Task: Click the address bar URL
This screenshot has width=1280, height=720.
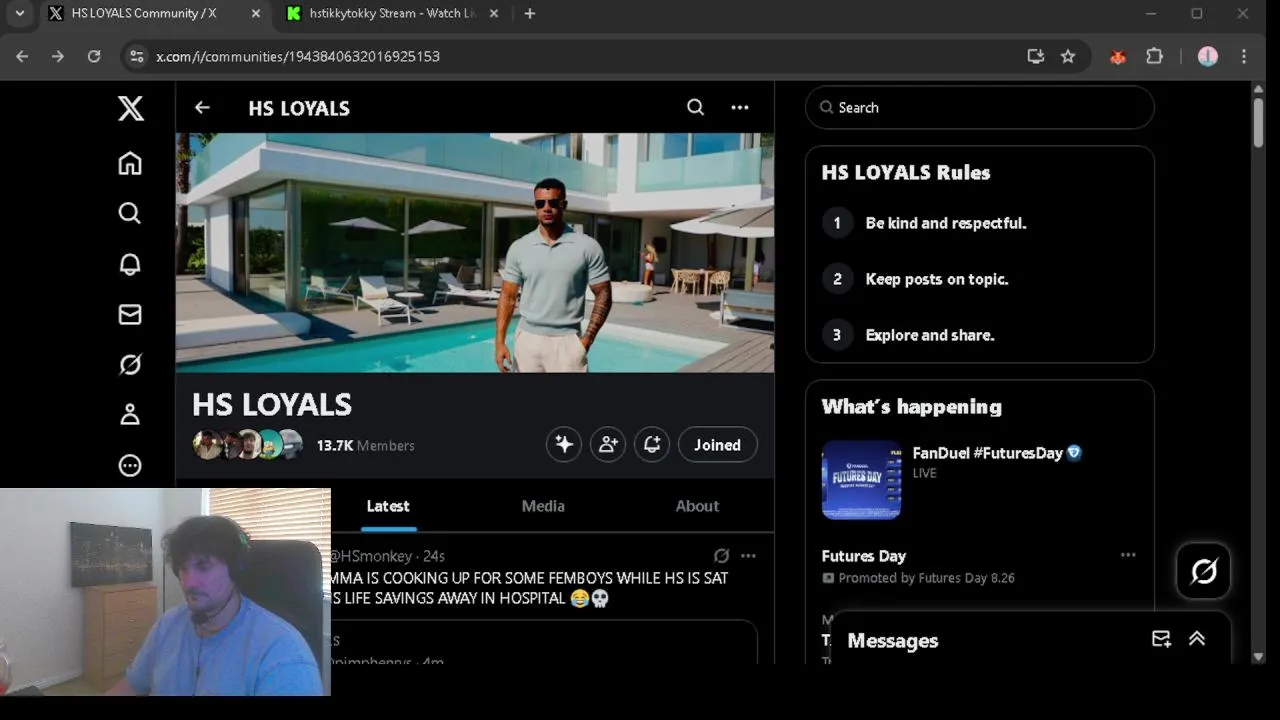Action: (x=298, y=57)
